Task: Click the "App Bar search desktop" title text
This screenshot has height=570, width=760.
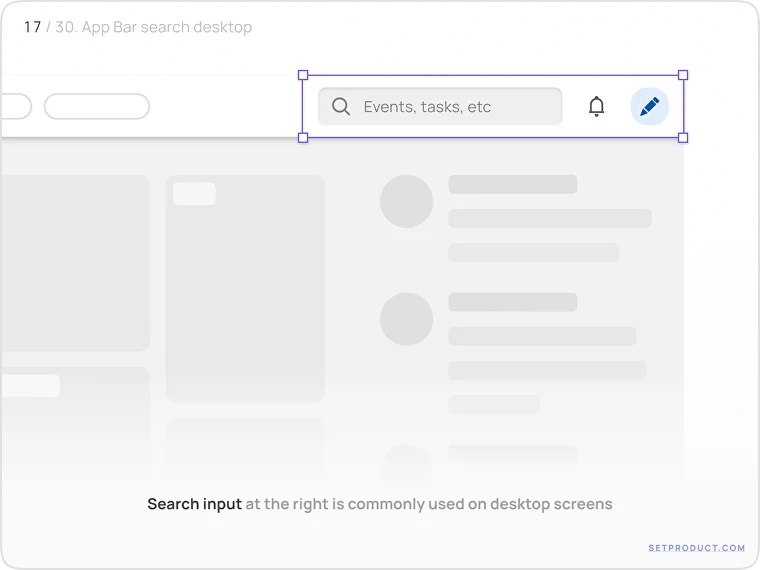Action: click(166, 27)
